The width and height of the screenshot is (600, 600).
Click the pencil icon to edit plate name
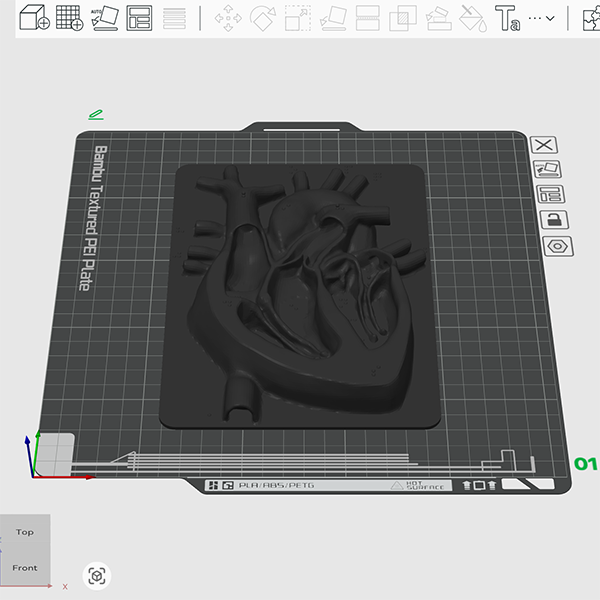pos(95,115)
